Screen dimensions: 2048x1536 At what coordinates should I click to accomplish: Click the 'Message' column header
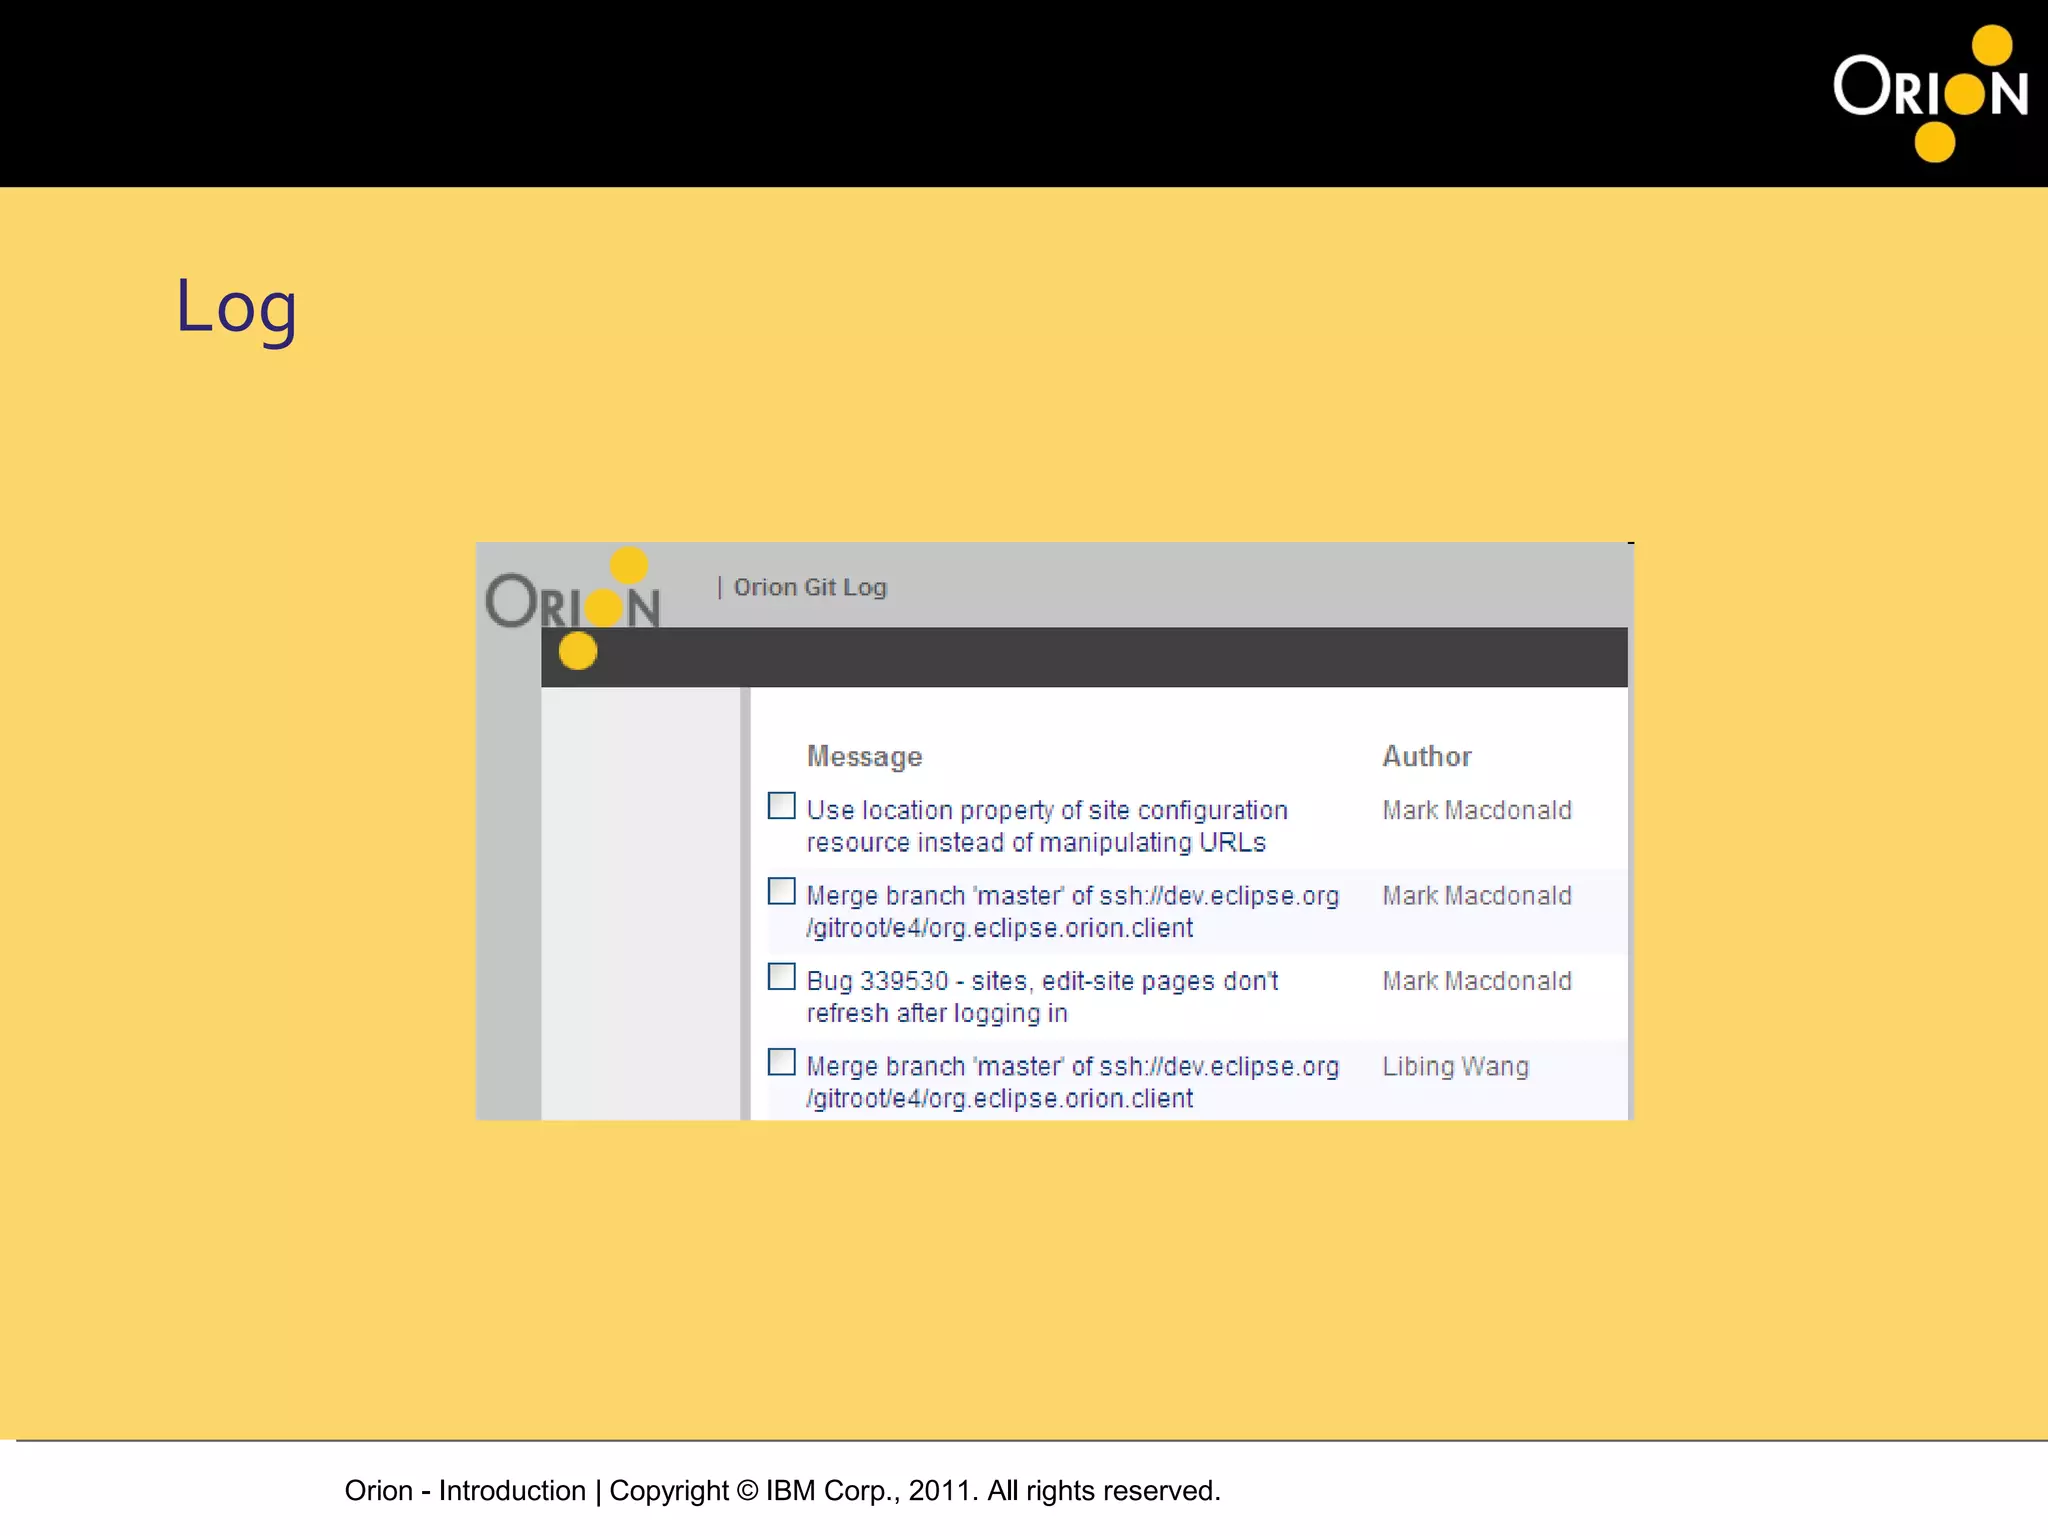pos(864,756)
